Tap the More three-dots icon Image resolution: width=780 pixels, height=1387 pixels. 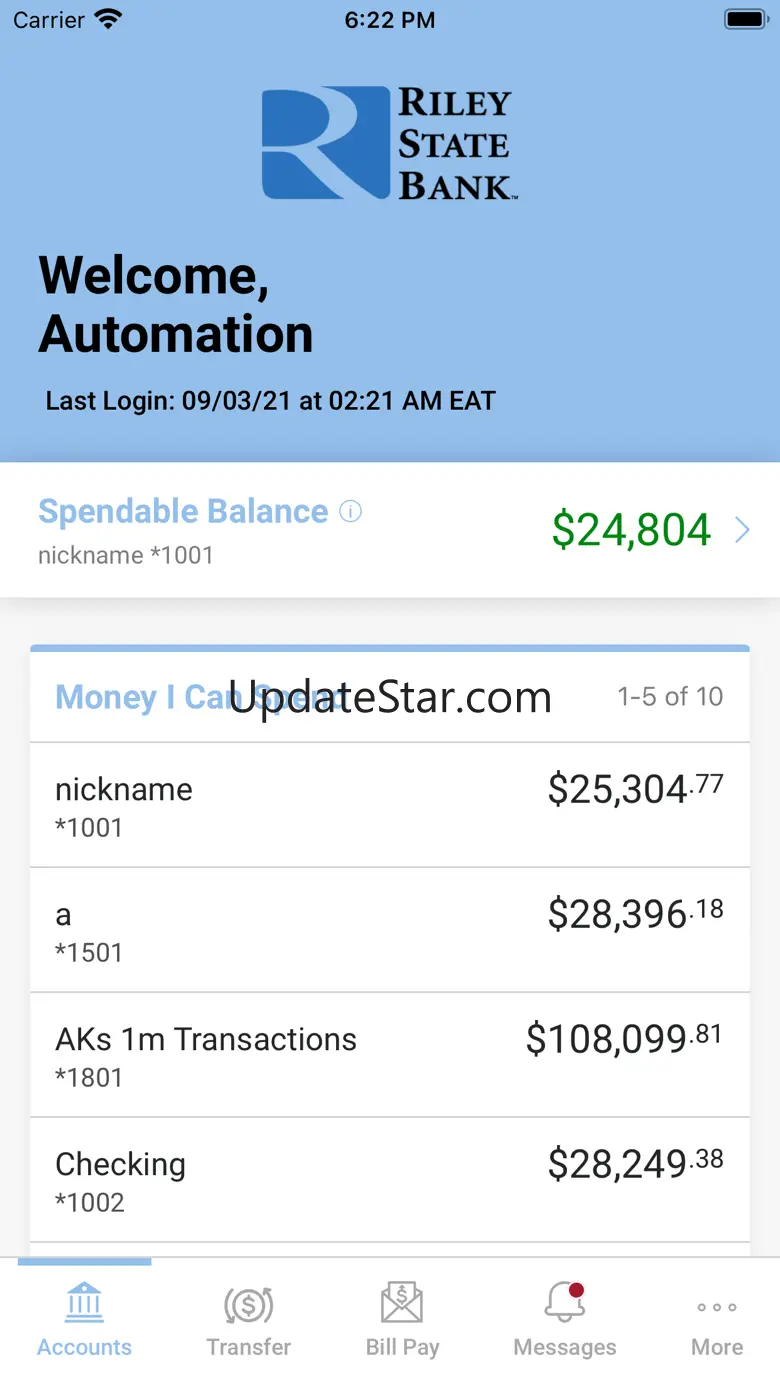[717, 1307]
